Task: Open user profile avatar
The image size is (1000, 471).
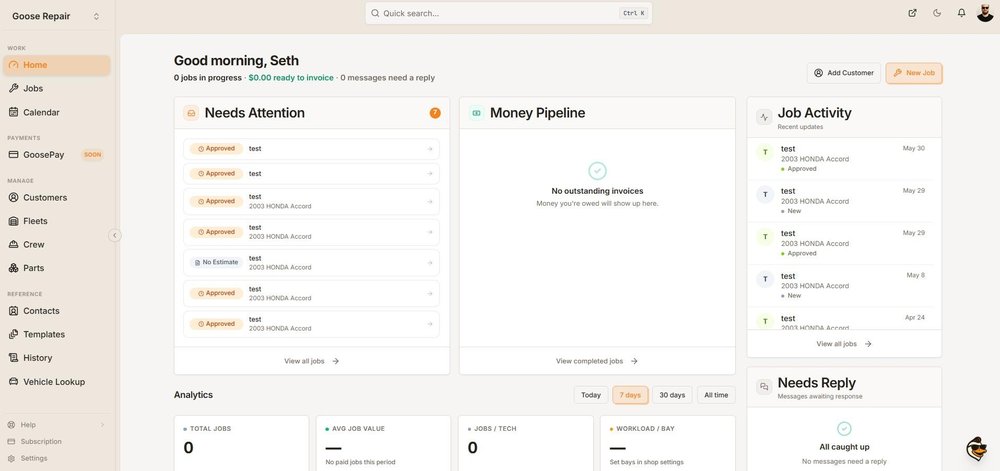Action: pyautogui.click(x=985, y=13)
